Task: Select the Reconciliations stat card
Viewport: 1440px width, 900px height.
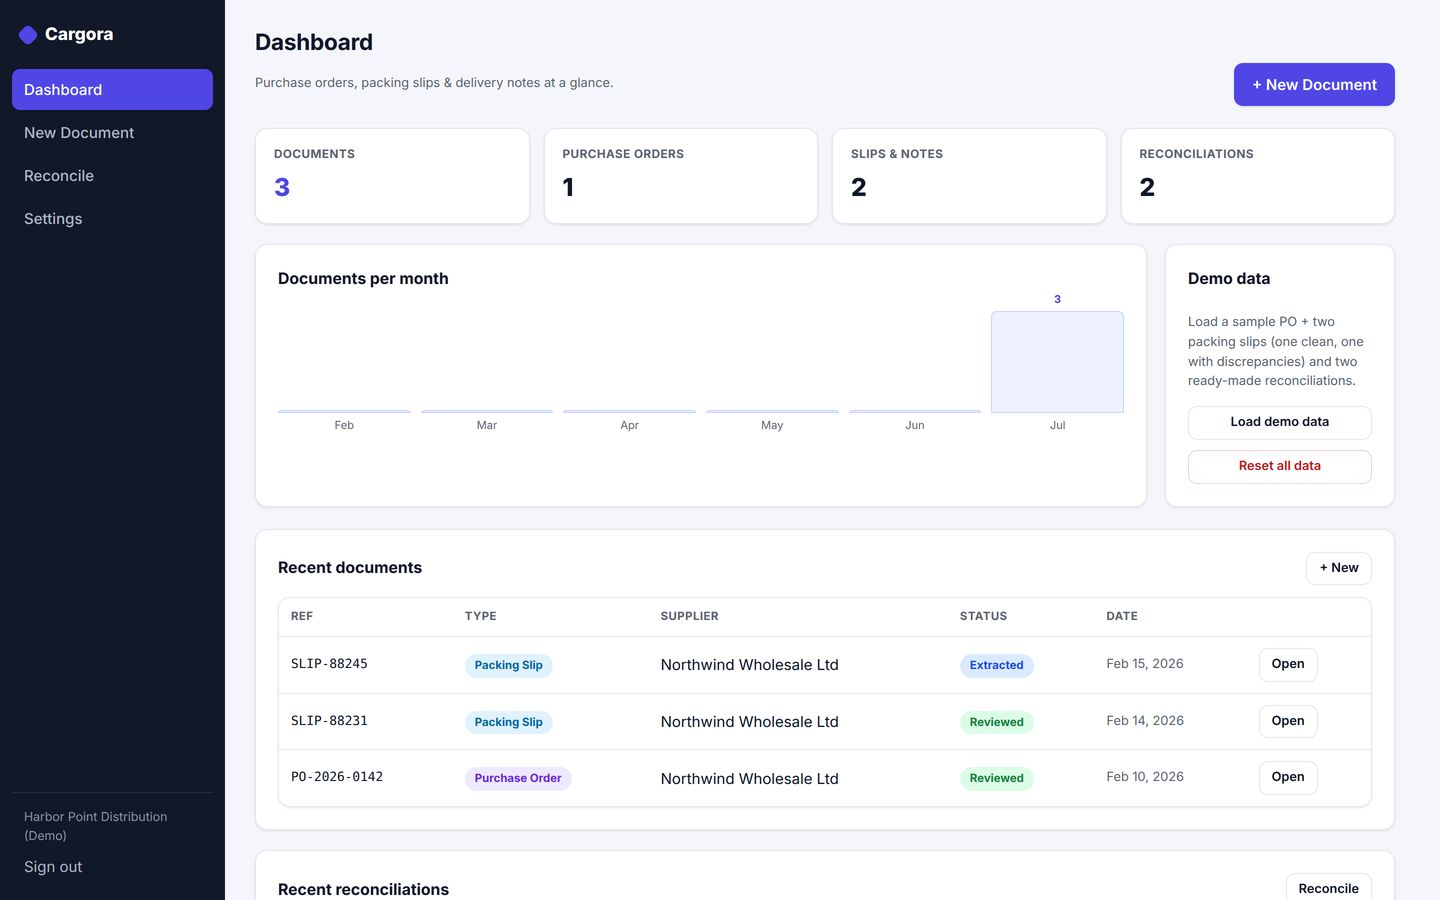Action: tap(1258, 176)
